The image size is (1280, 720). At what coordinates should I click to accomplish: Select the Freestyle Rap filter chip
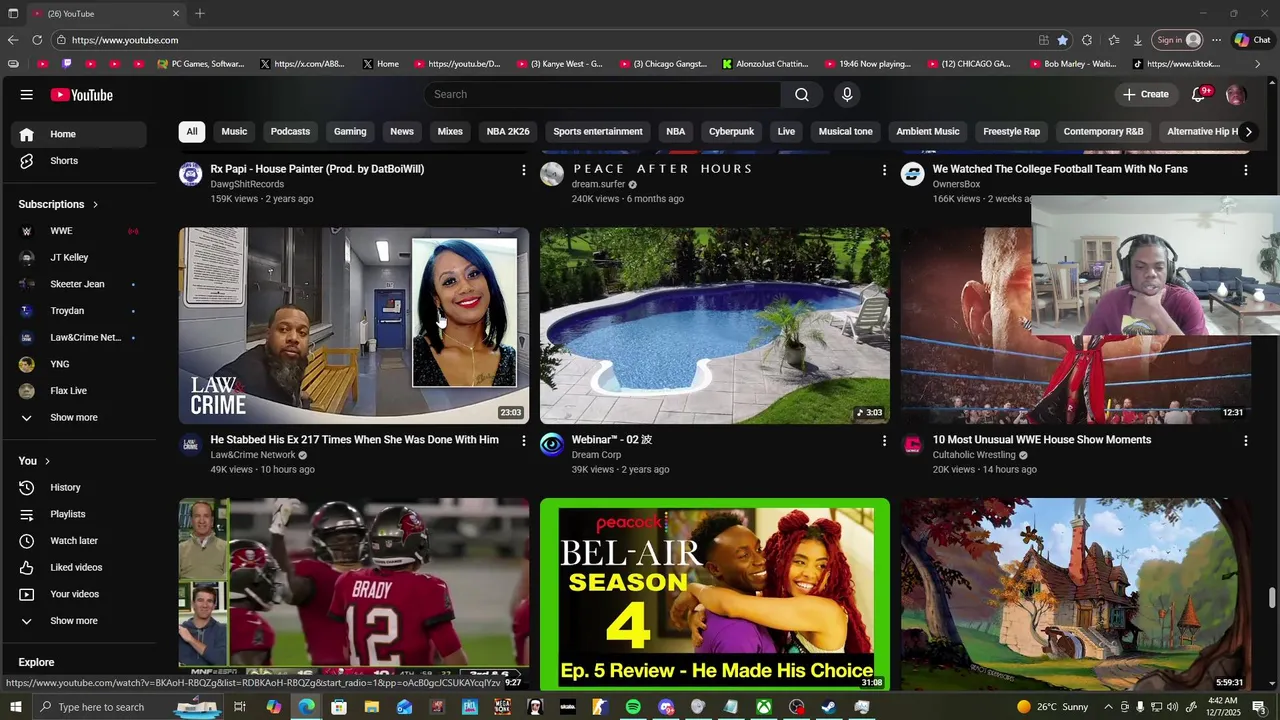(x=1011, y=132)
